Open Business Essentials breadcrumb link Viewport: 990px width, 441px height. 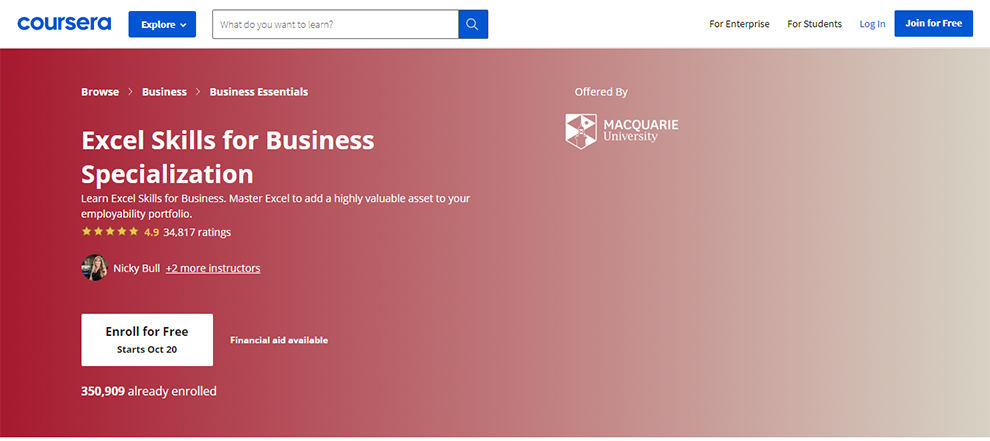(258, 92)
